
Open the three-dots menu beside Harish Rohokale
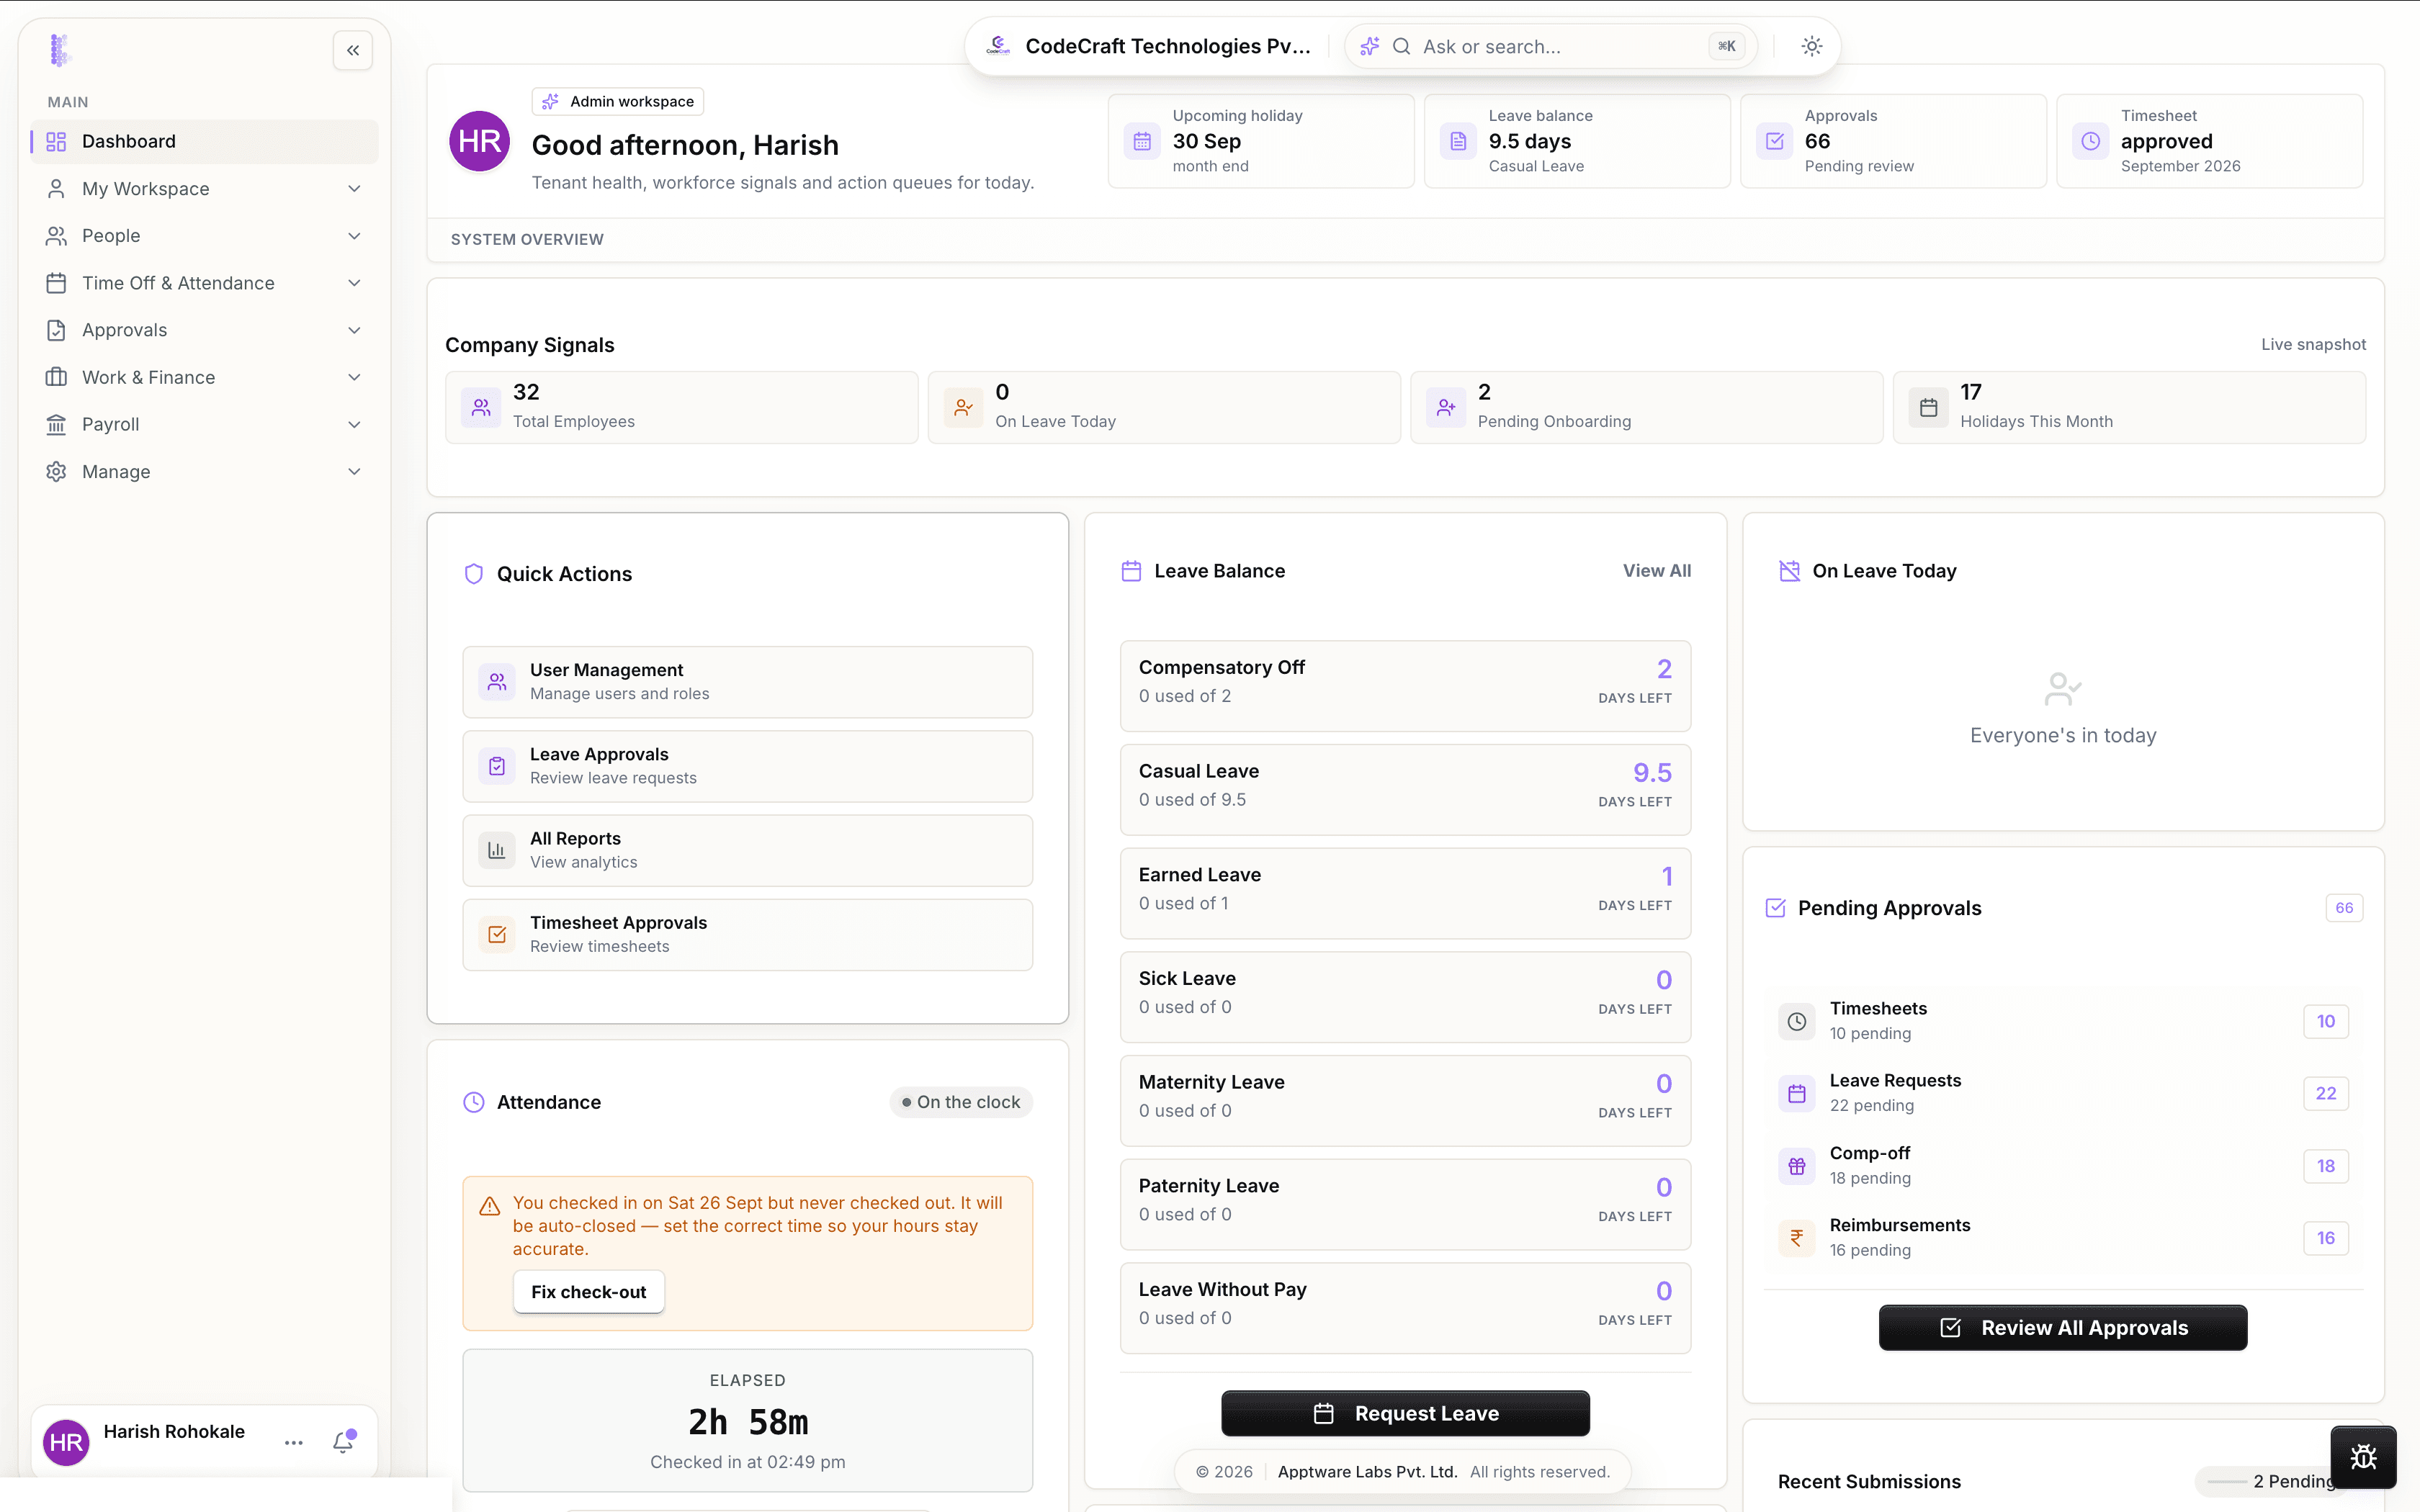294,1442
